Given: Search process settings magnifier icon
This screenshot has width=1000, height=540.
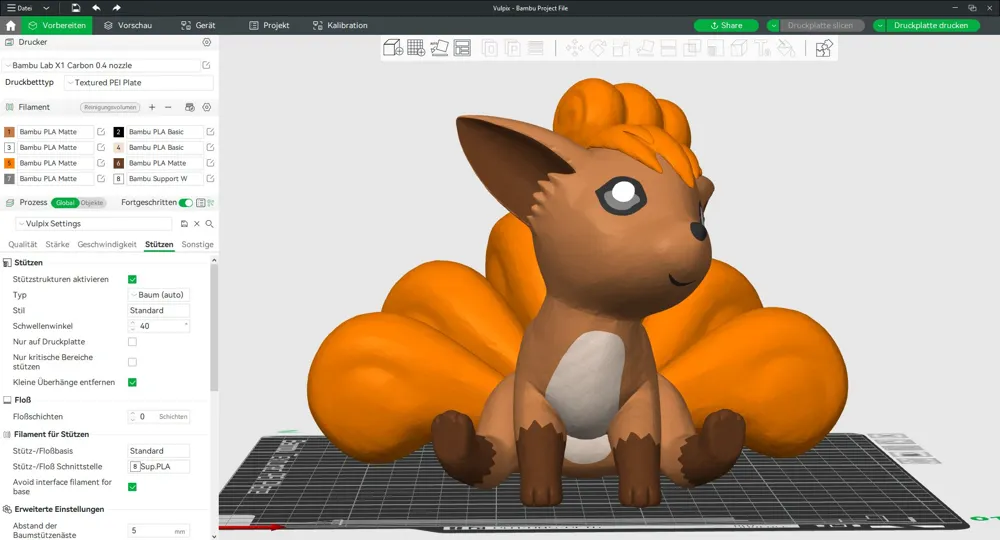Looking at the screenshot, I should pos(209,224).
